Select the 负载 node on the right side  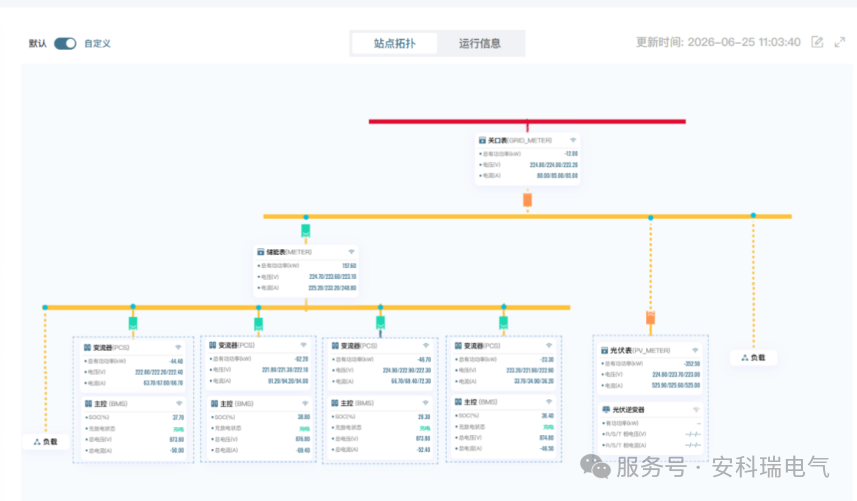[x=753, y=357]
